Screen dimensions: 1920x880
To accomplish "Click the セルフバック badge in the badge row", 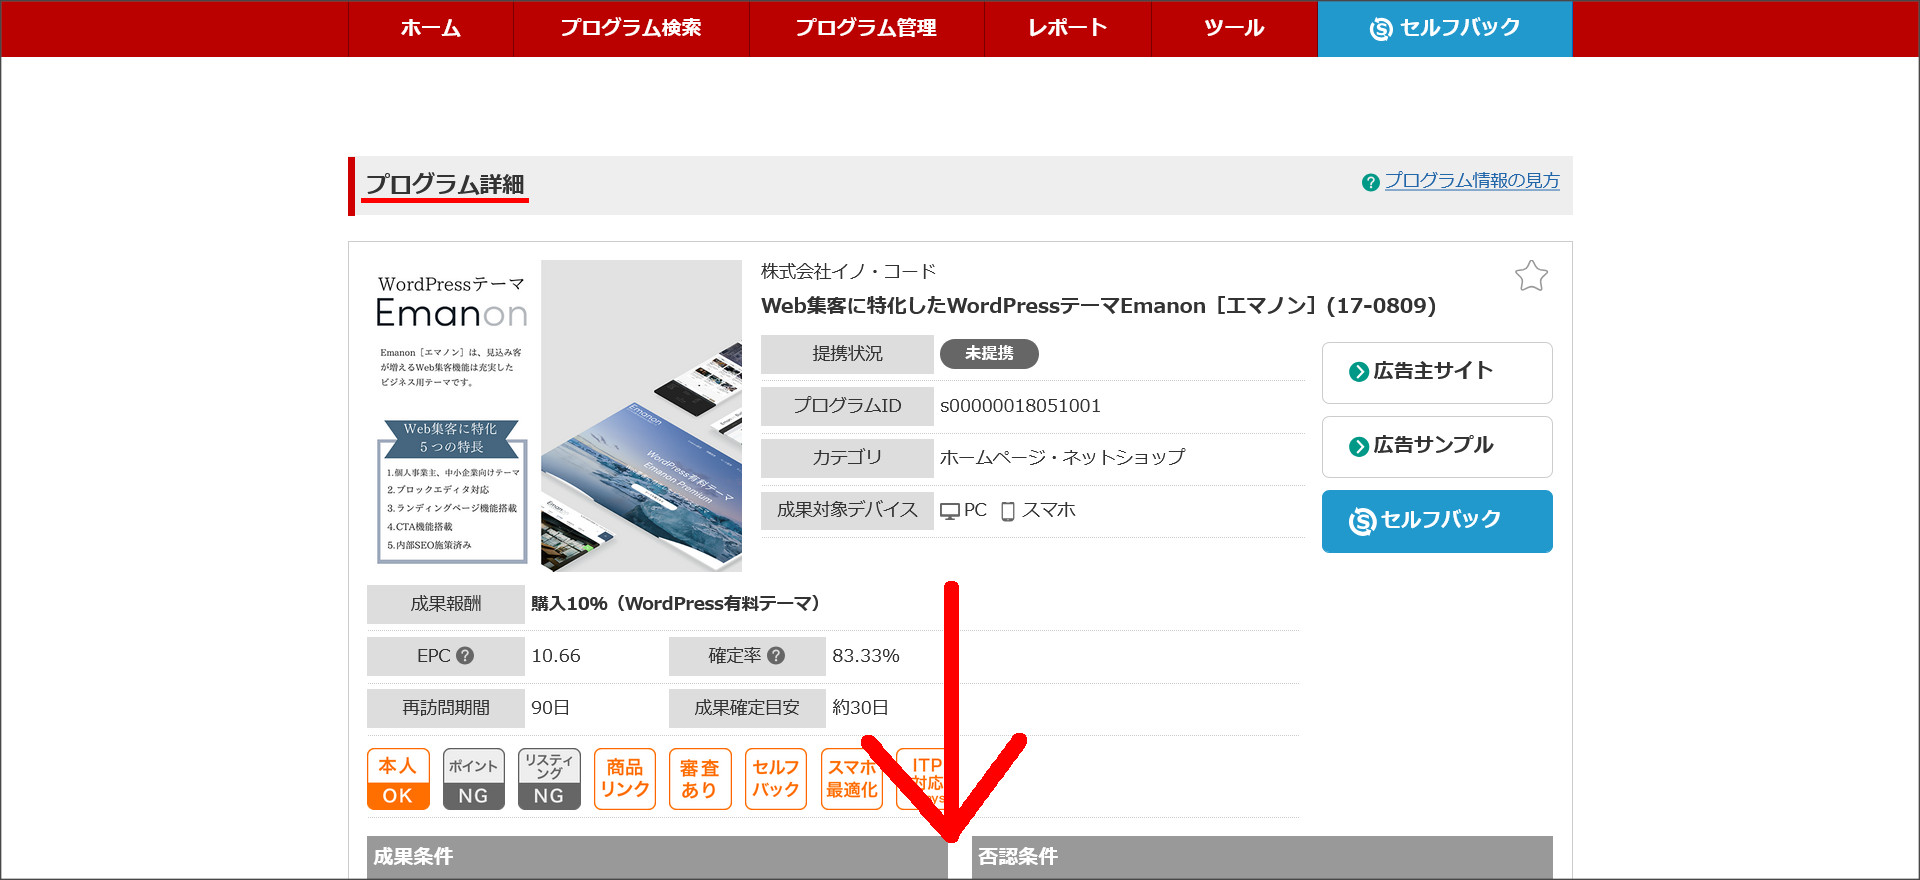I will click(776, 779).
